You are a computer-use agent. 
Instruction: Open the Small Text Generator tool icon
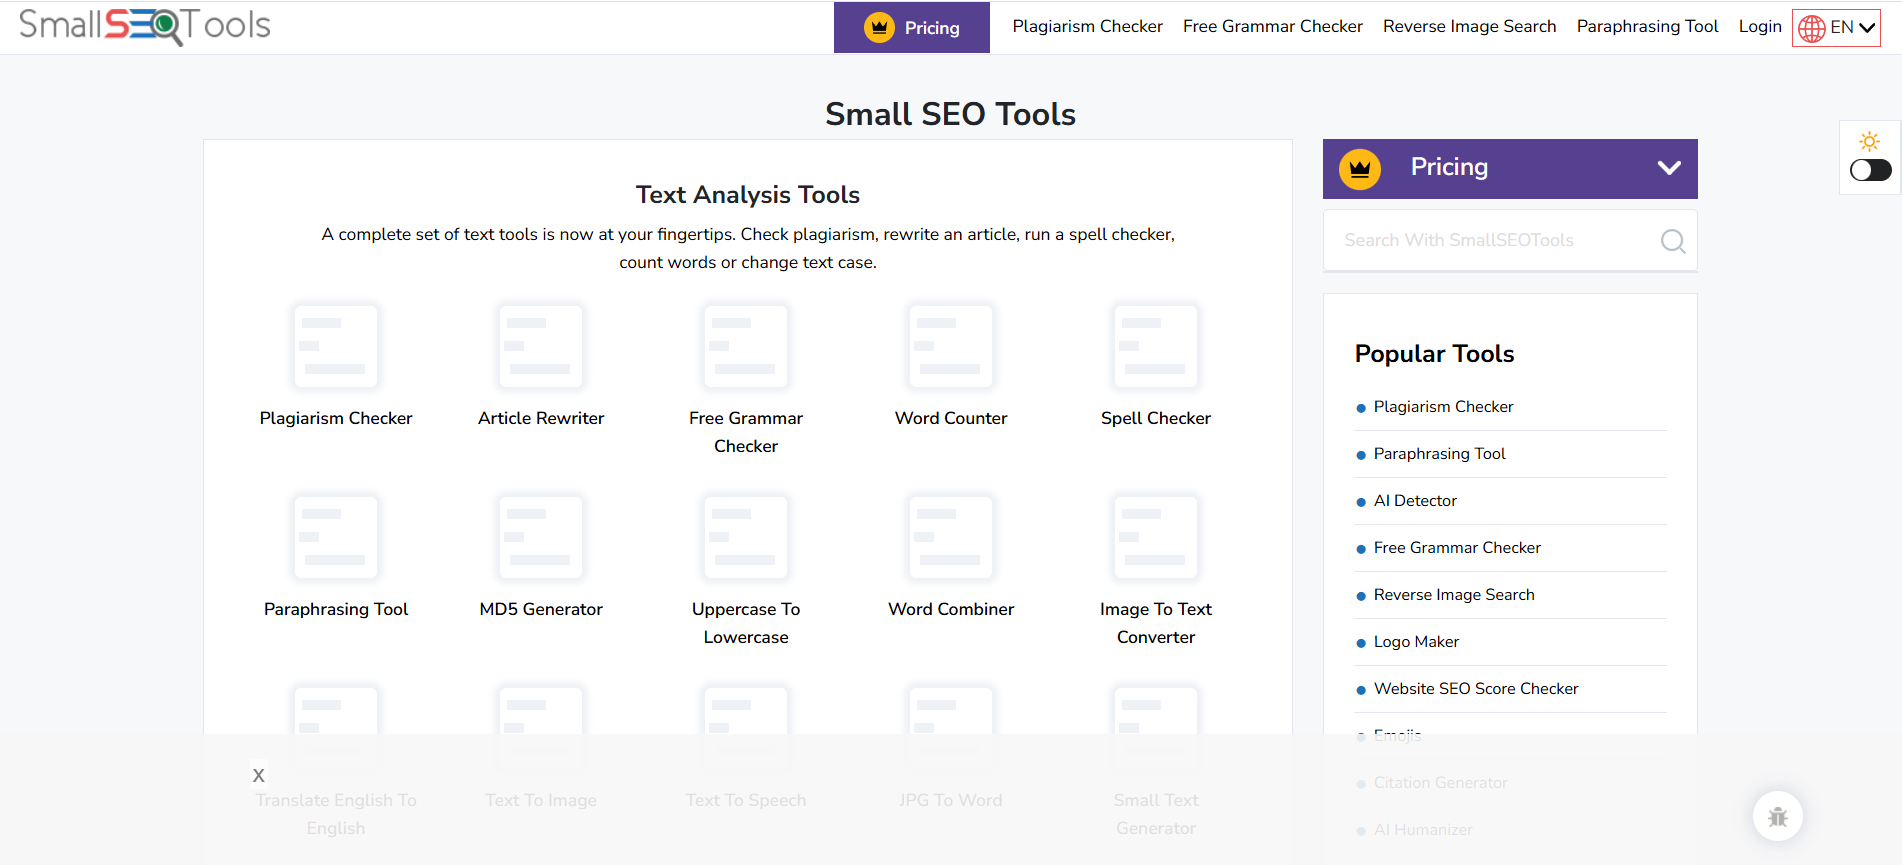tap(1156, 728)
